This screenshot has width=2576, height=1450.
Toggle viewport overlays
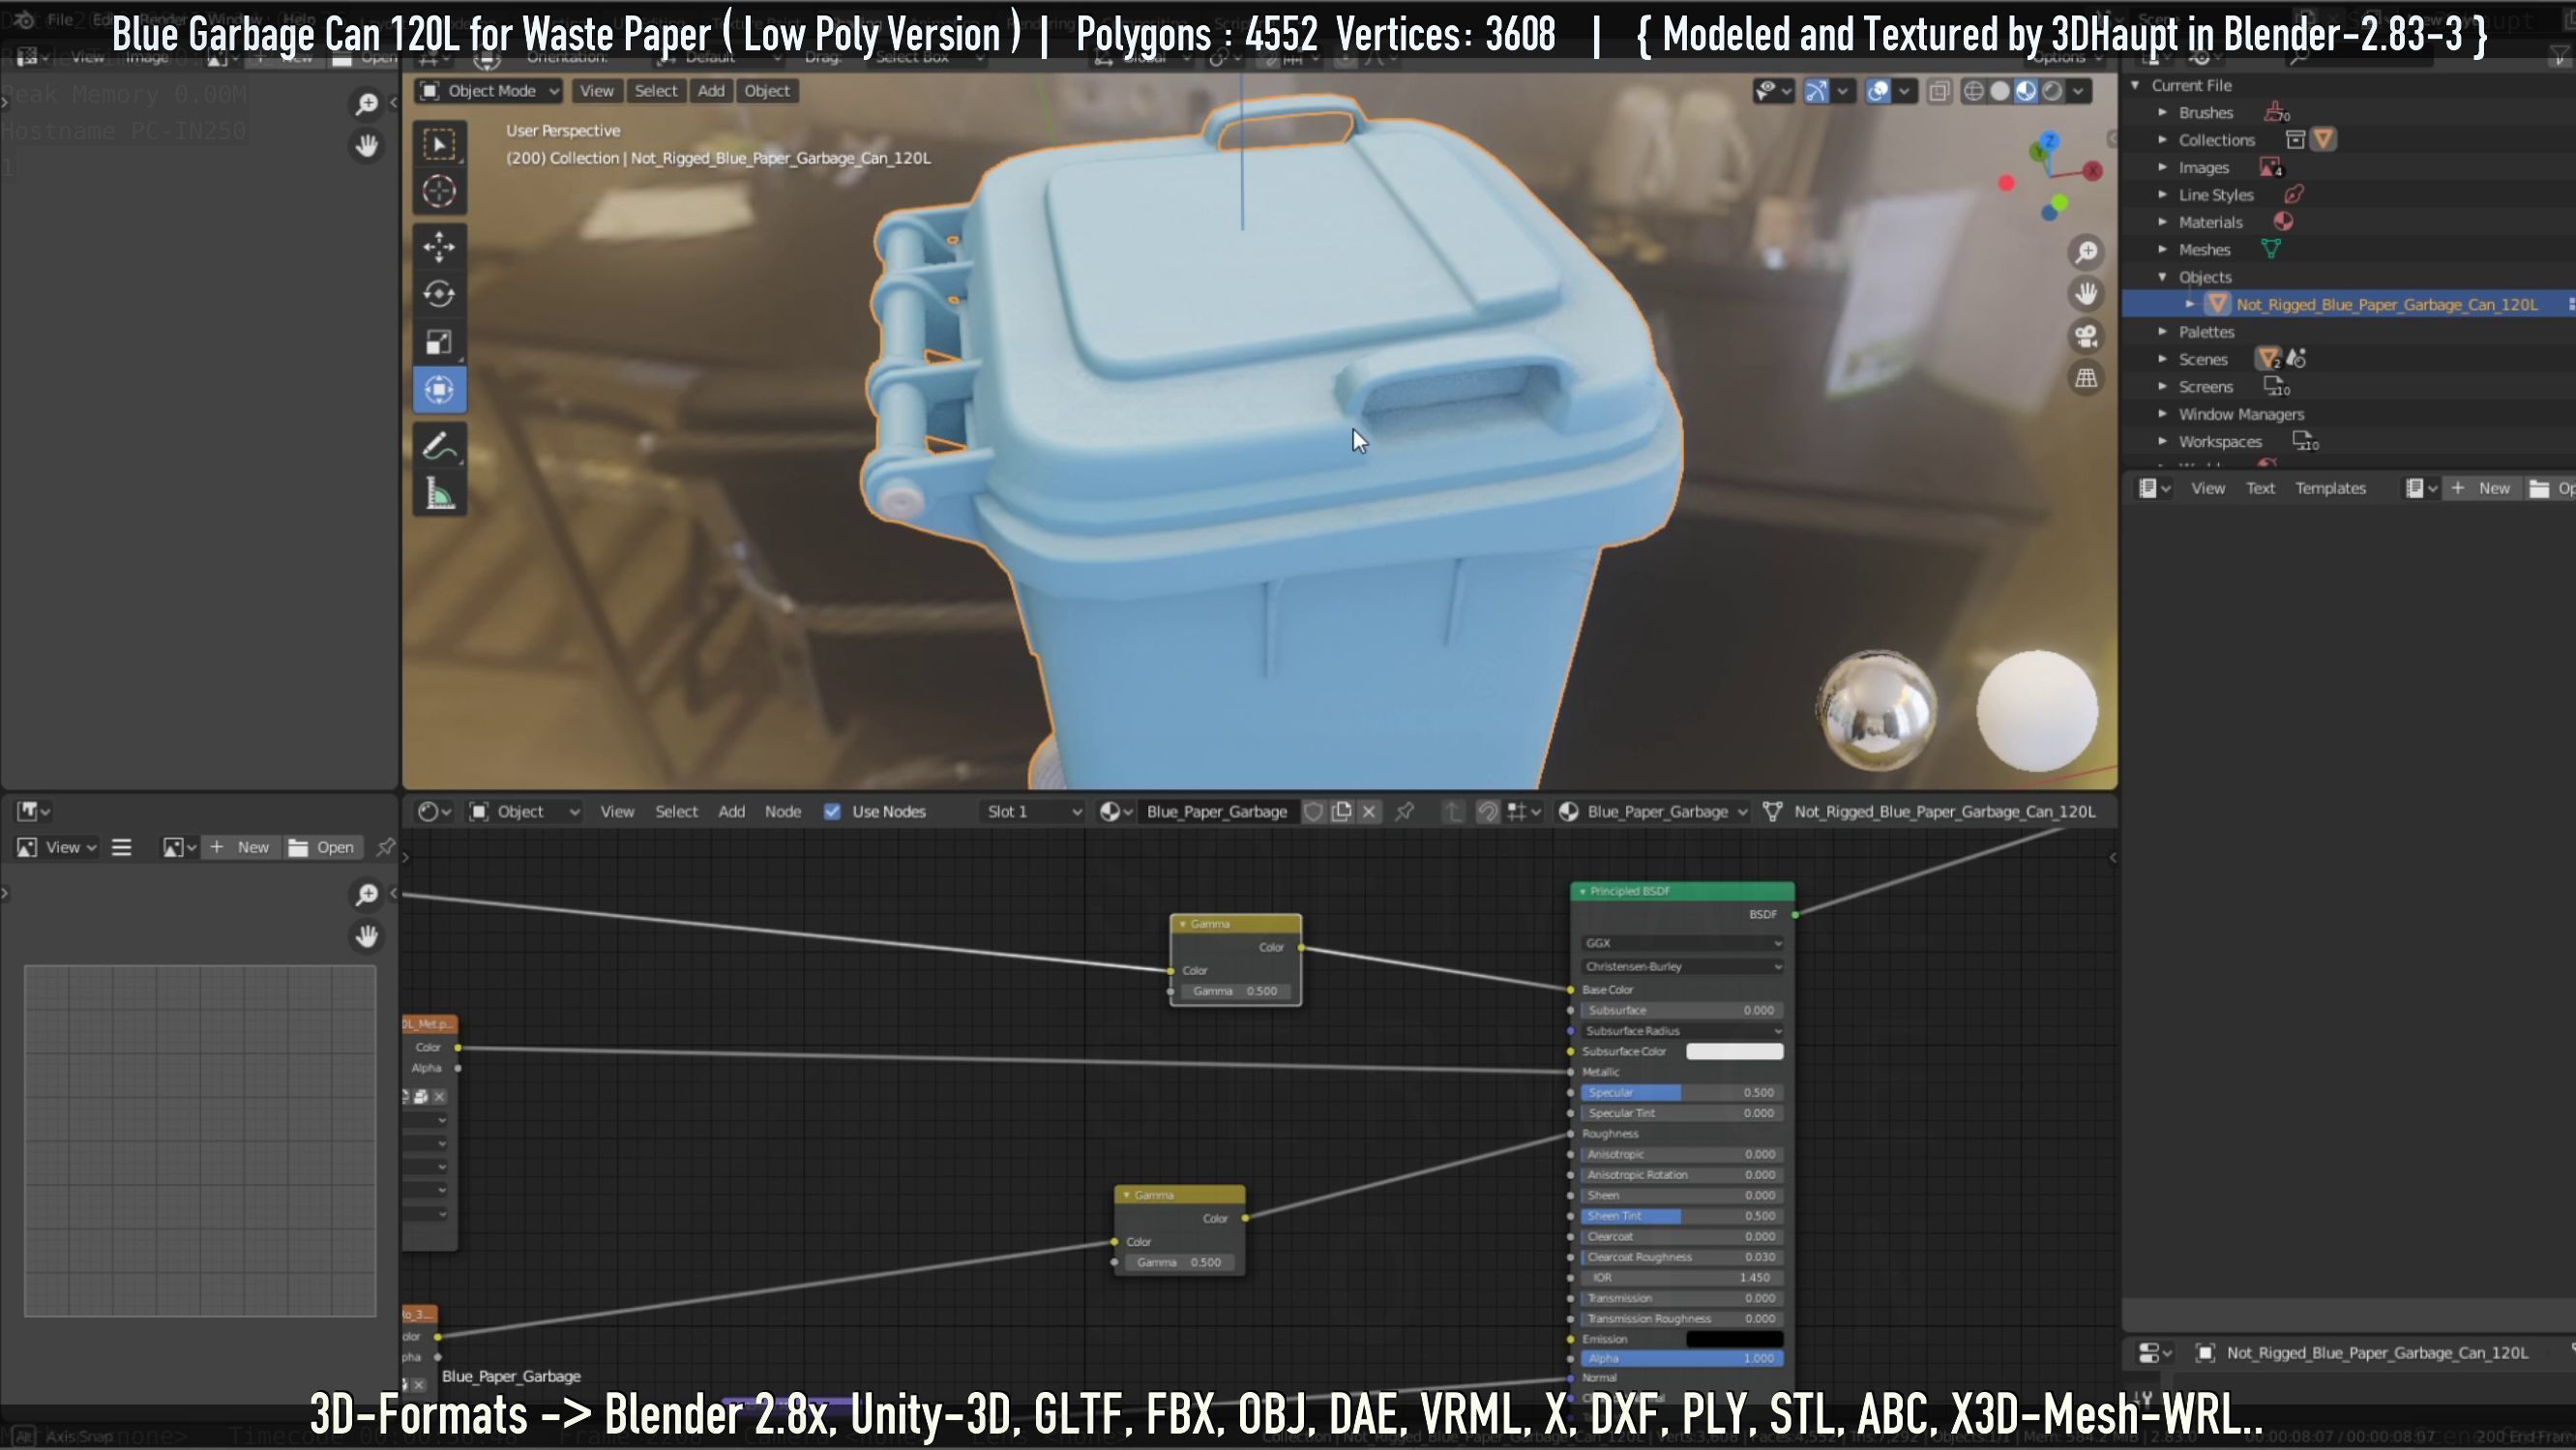point(1878,91)
